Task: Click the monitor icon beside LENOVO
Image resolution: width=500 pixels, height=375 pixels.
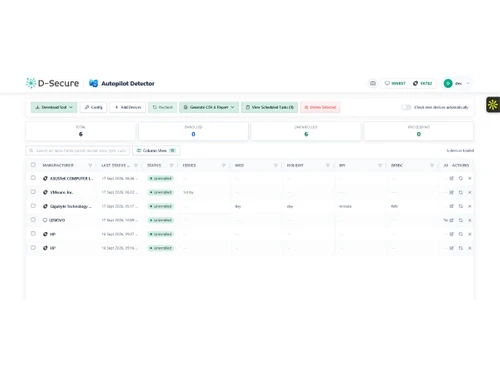Action: 45,220
